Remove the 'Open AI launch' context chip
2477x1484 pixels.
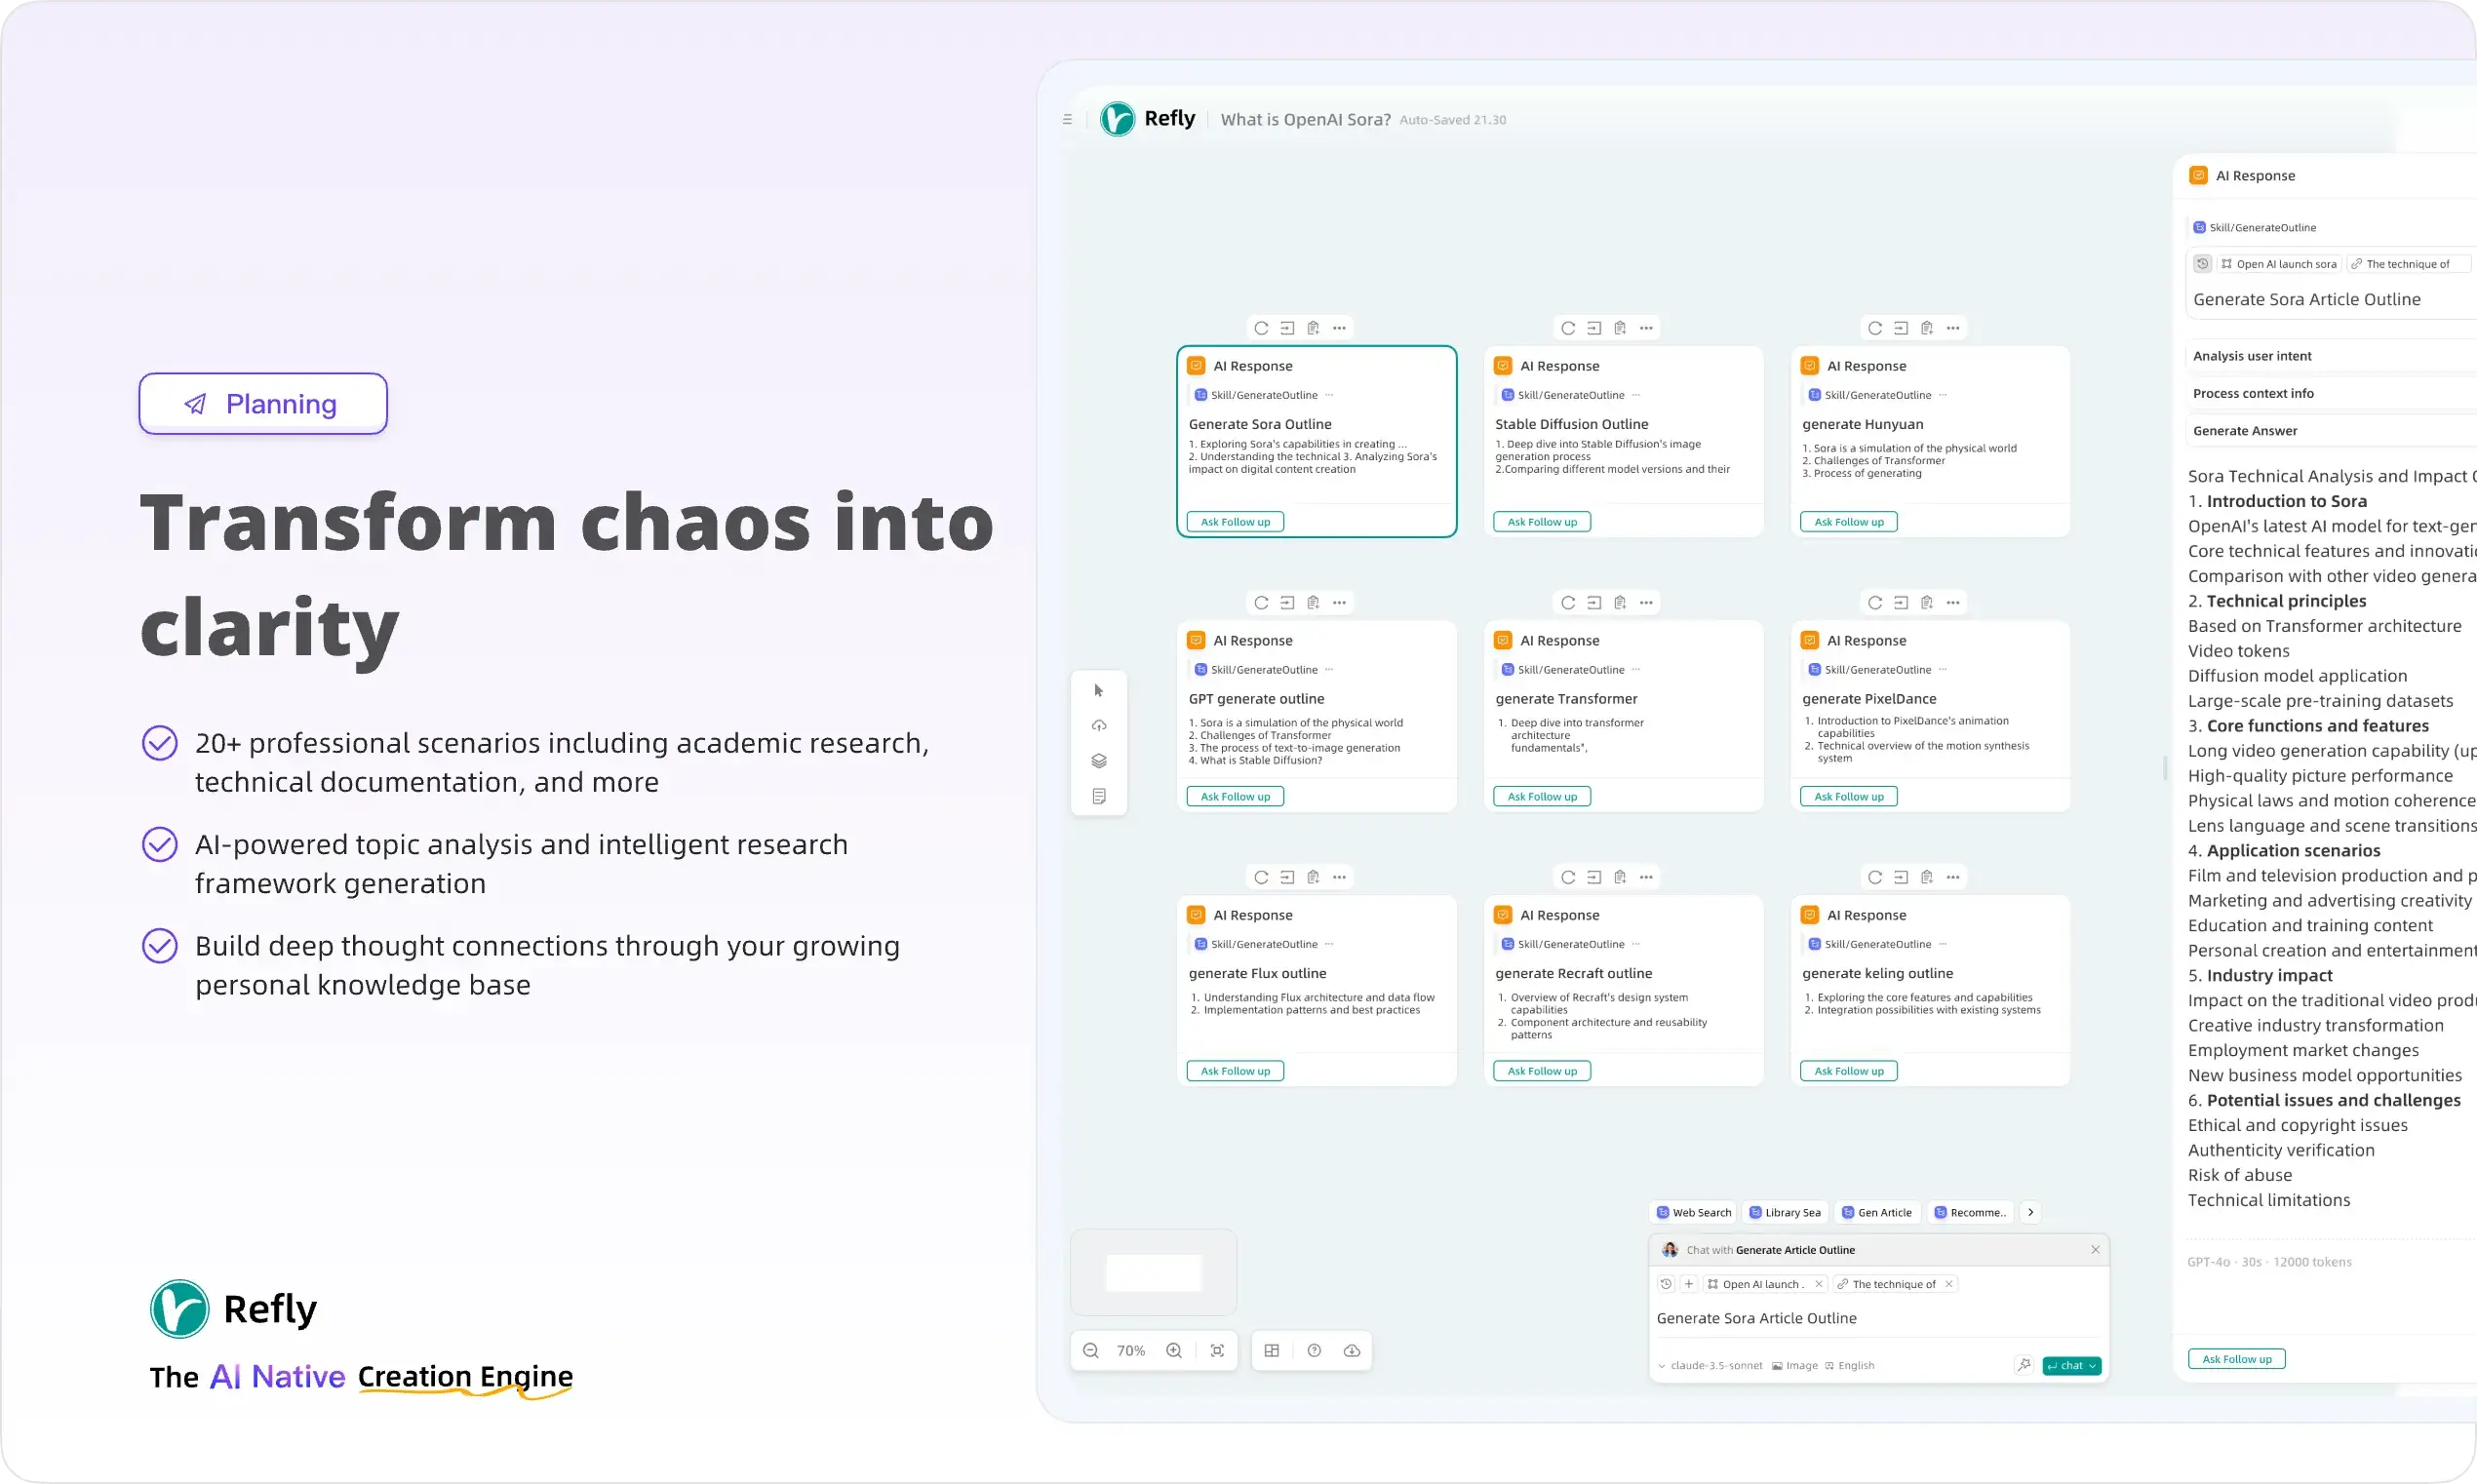(1818, 1284)
